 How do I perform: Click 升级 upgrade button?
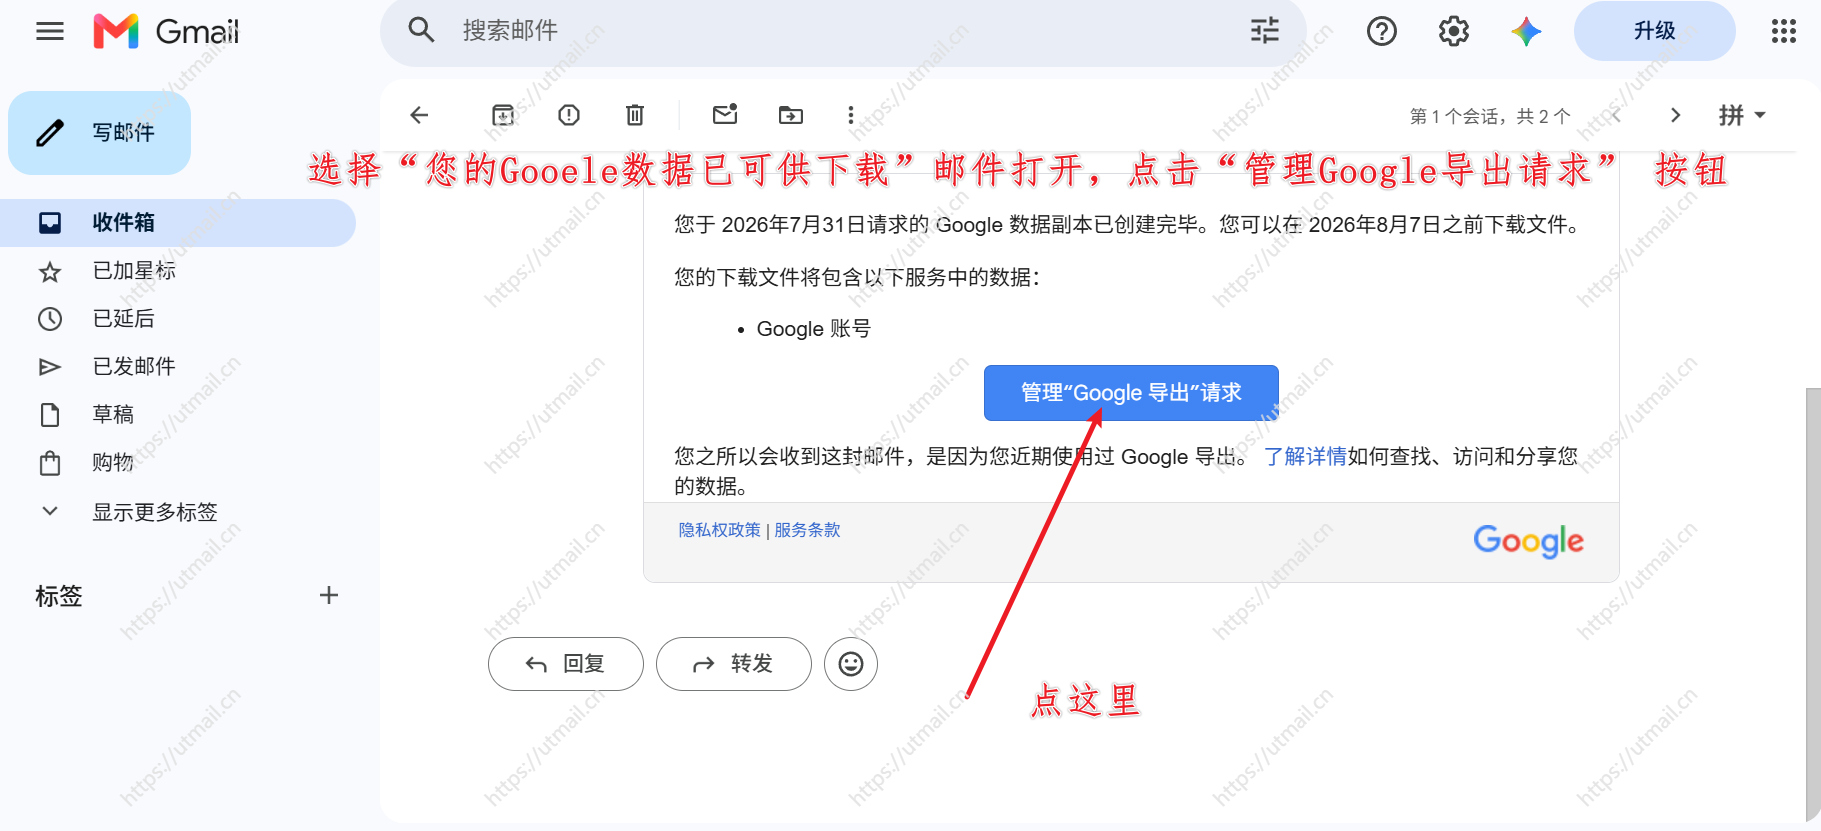(1654, 31)
